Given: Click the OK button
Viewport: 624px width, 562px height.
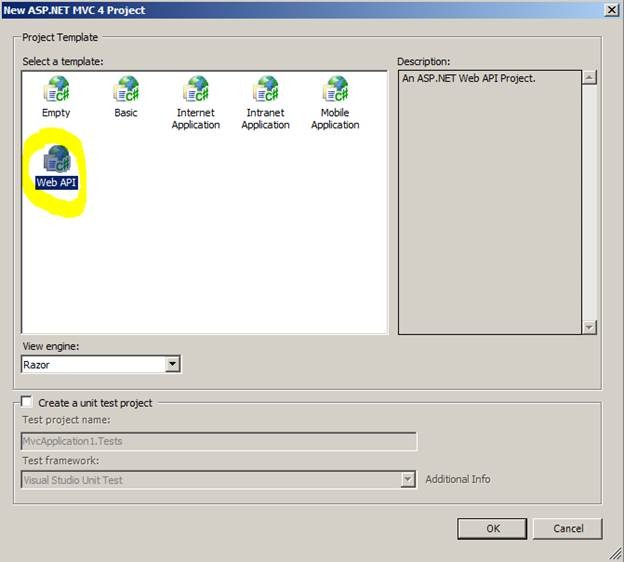Looking at the screenshot, I should click(492, 529).
